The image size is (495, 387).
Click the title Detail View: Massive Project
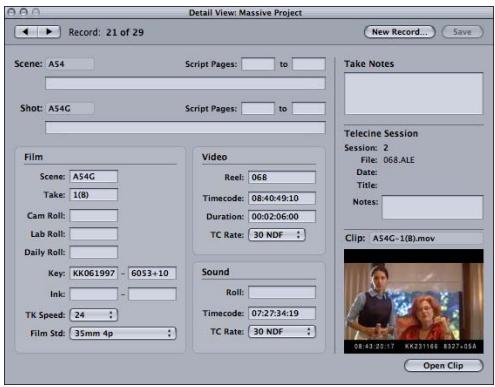click(x=245, y=13)
